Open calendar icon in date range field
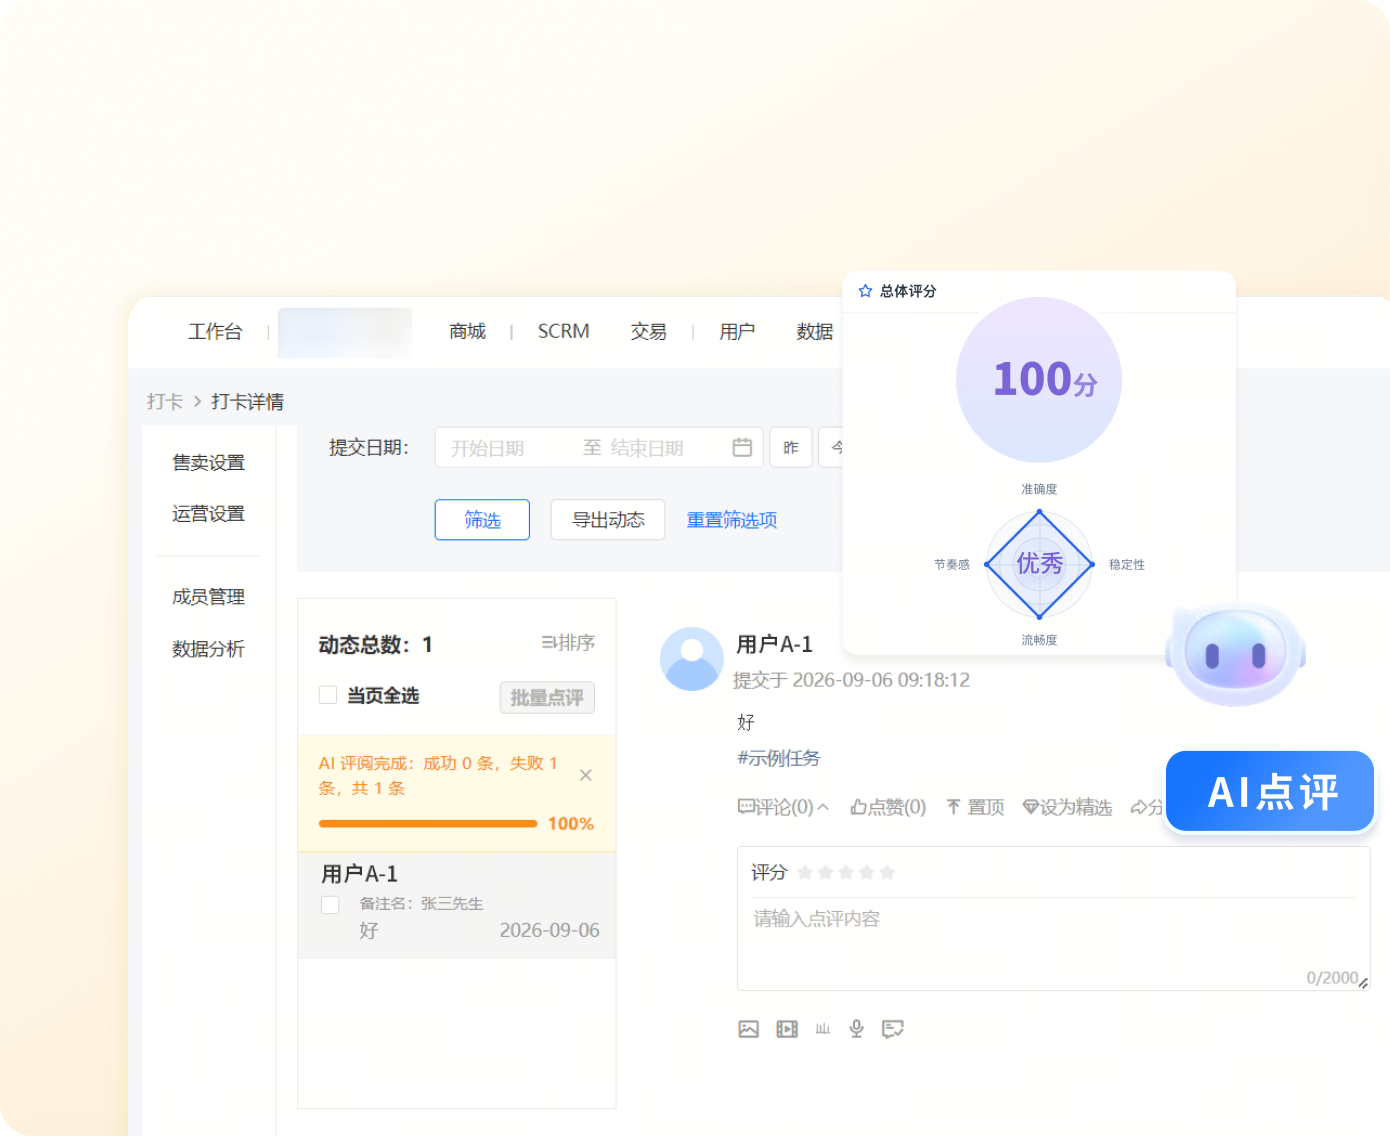The image size is (1390, 1136). (x=742, y=447)
